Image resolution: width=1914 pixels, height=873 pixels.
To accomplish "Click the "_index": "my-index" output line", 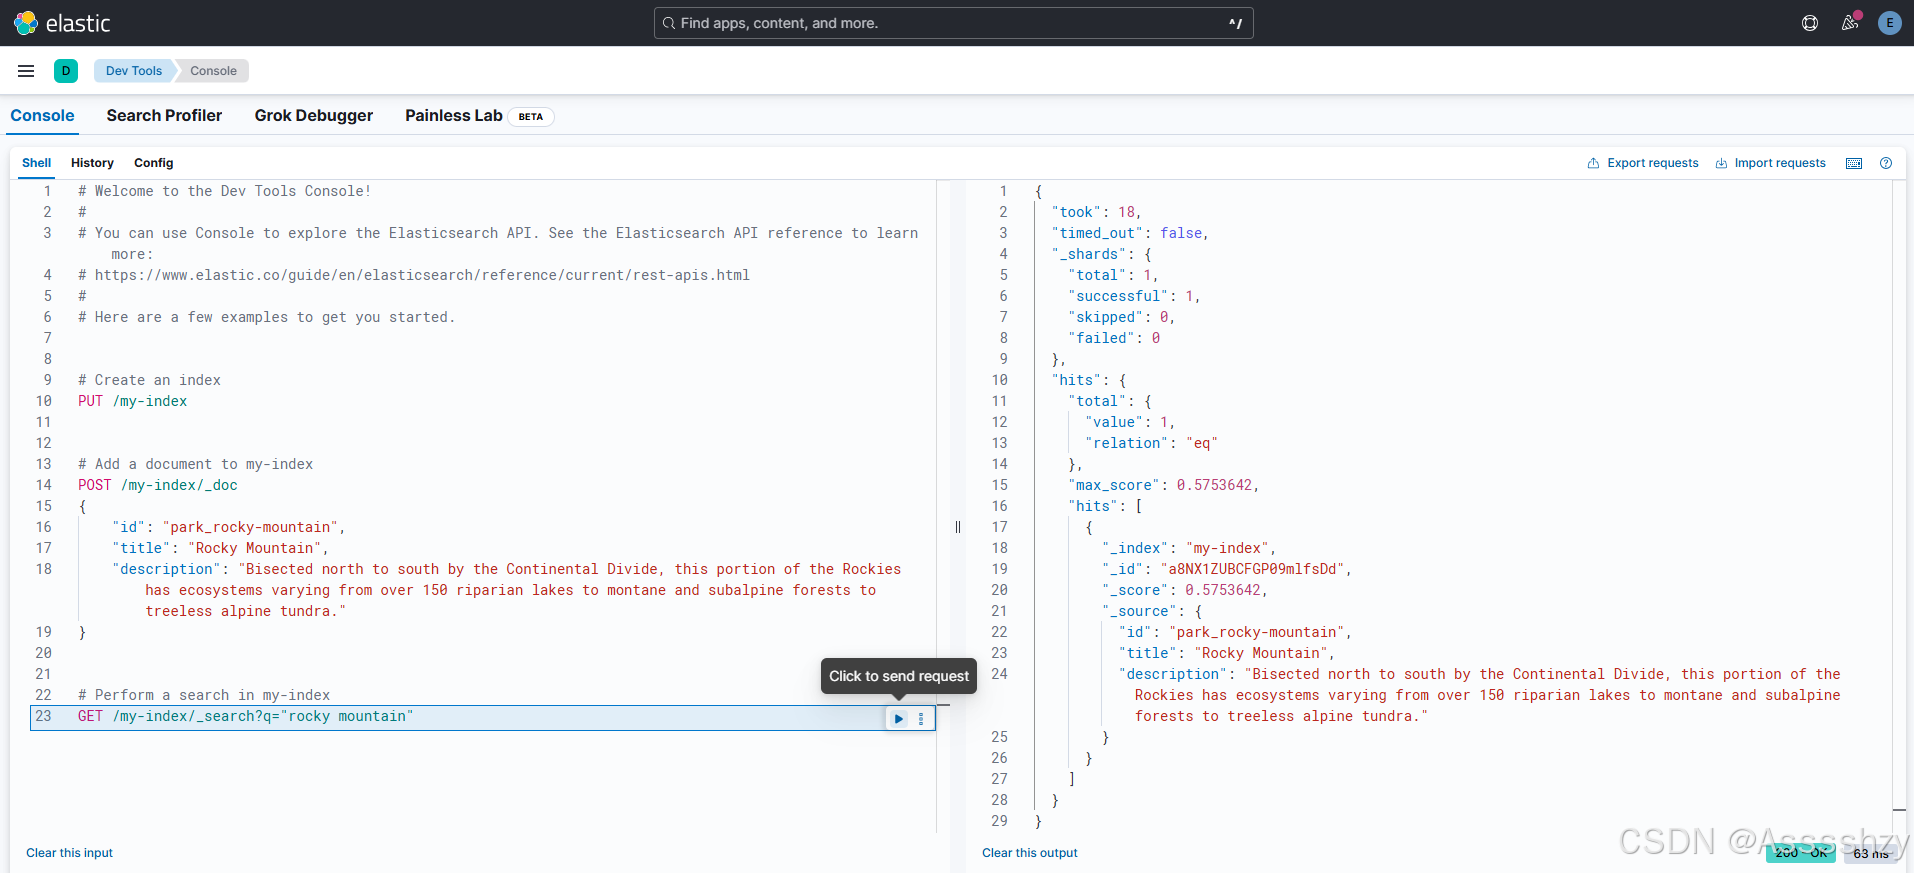I will [1189, 548].
